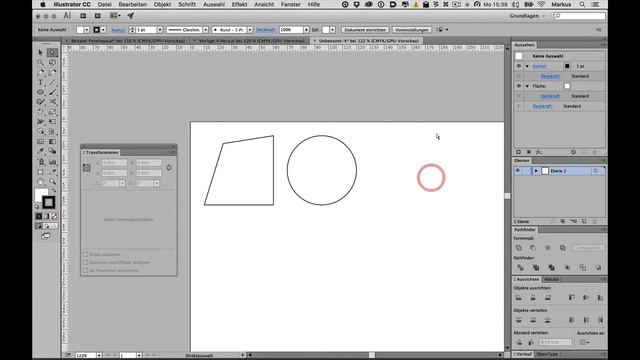Open the stroke weight dropdown arrow
640x360 pixels.
160,30
